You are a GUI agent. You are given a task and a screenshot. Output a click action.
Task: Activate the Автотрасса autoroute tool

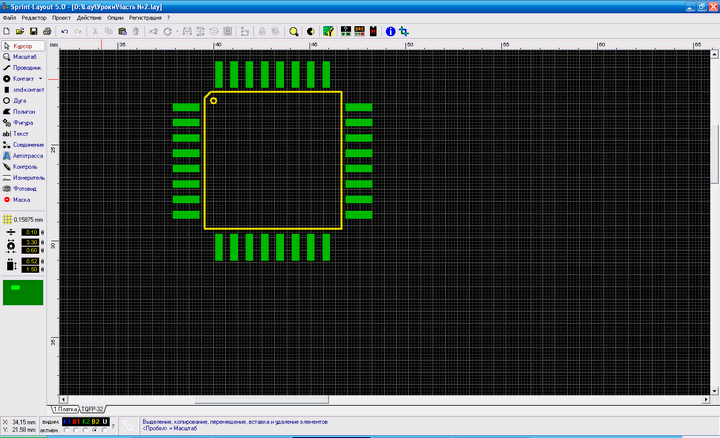click(x=24, y=156)
